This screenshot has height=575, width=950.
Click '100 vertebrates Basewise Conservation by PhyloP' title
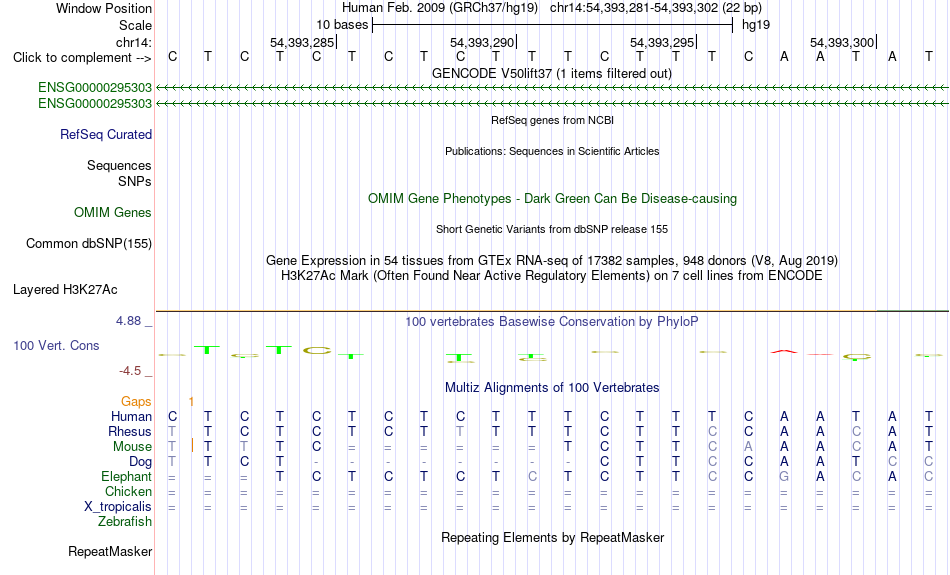pyautogui.click(x=552, y=322)
